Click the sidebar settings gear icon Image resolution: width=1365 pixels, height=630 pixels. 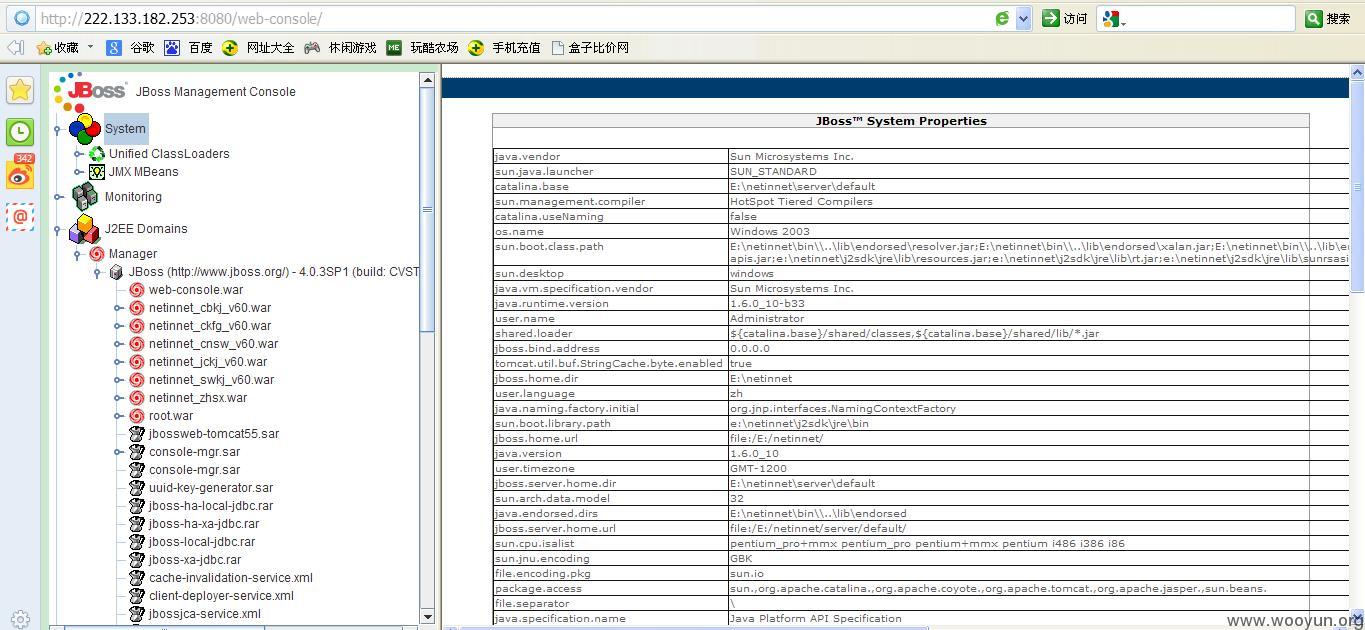pyautogui.click(x=20, y=619)
